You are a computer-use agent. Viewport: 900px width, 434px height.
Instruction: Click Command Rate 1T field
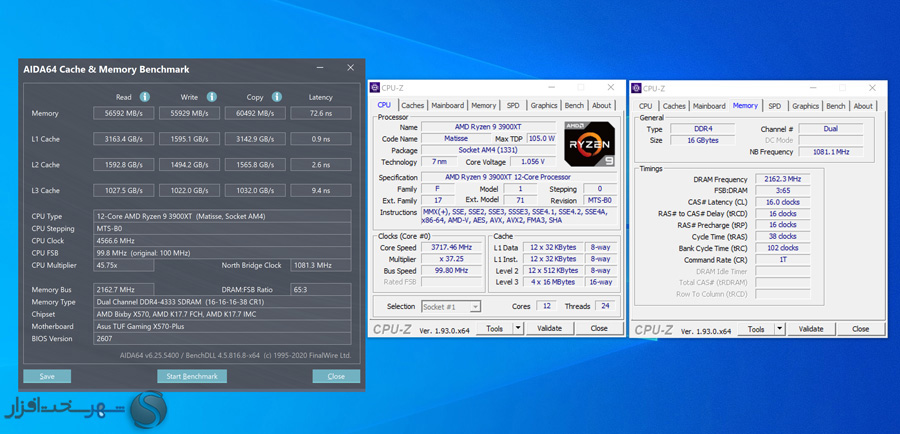[783, 259]
